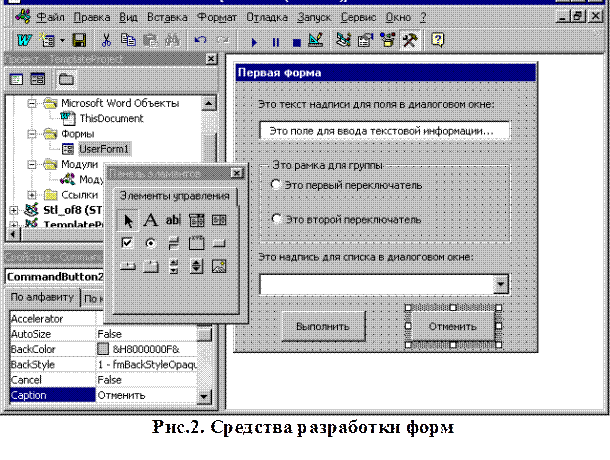The width and height of the screenshot is (610, 460).
Task: Click the Reset stop button
Action: pos(296,42)
